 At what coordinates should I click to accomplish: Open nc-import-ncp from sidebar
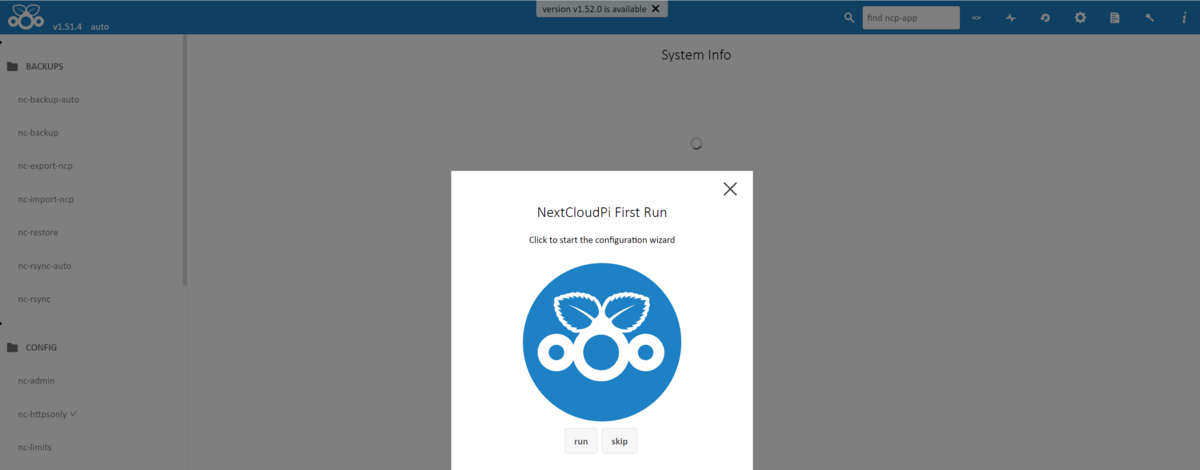click(46, 199)
